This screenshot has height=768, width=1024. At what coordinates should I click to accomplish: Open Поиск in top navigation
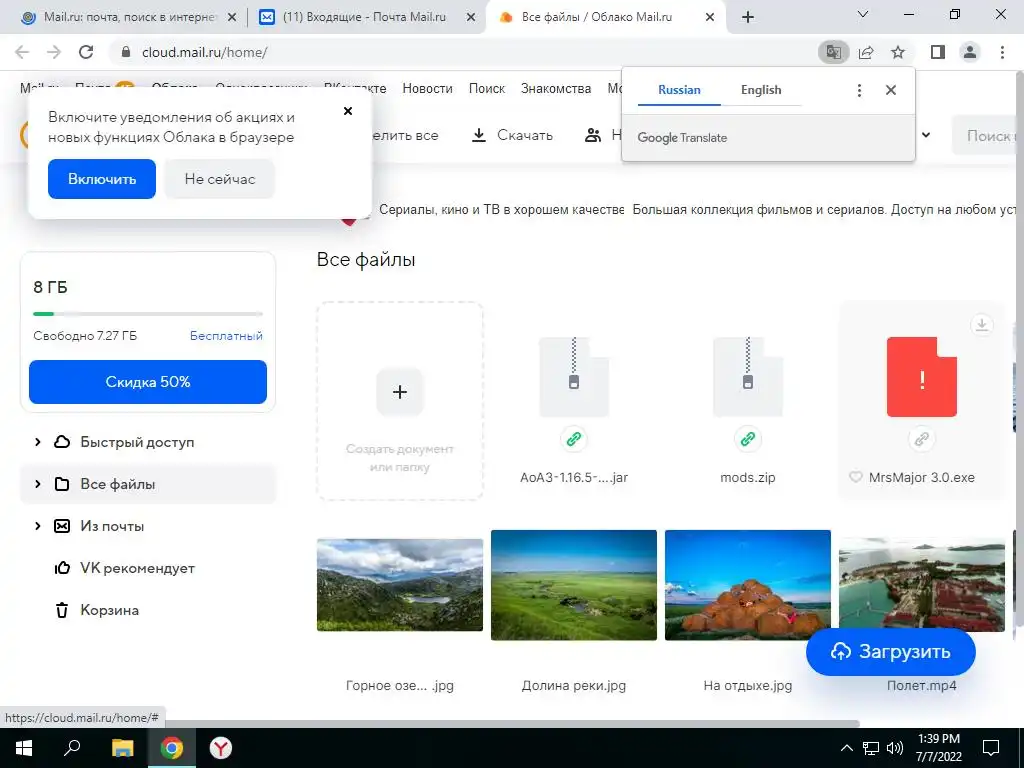tap(487, 88)
